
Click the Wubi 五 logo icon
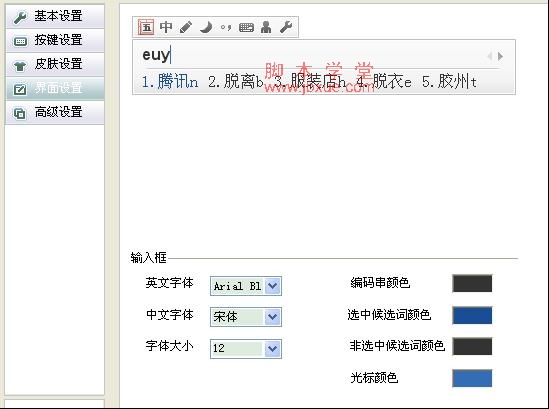[x=146, y=27]
